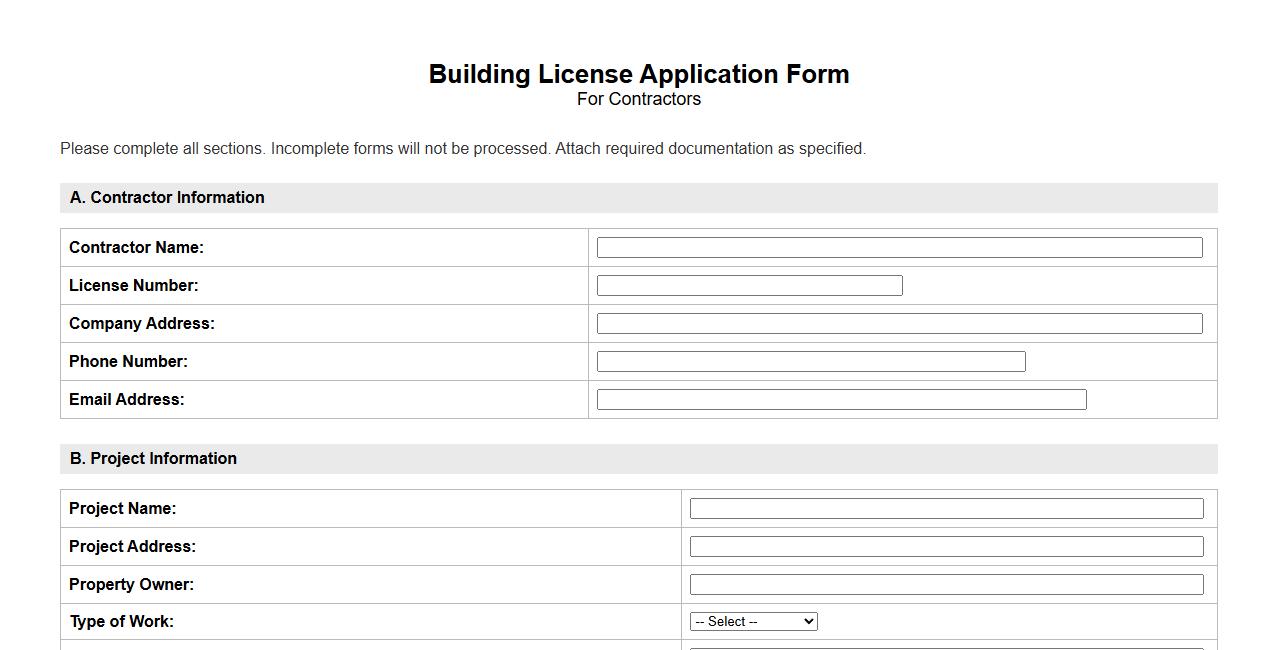Click the For Contractors subtitle
Image resolution: width=1278 pixels, height=650 pixels.
coord(639,98)
